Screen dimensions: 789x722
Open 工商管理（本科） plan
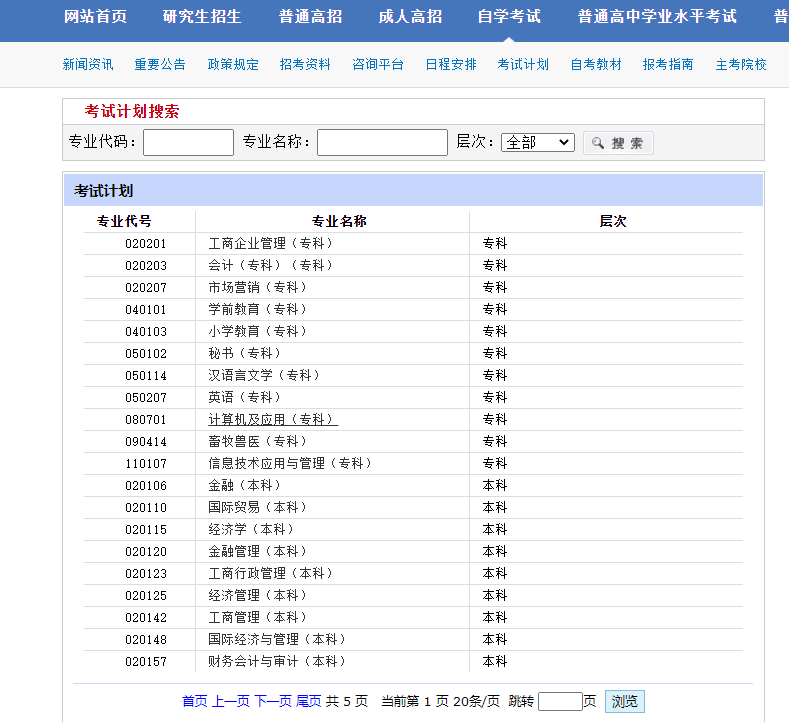coord(258,617)
